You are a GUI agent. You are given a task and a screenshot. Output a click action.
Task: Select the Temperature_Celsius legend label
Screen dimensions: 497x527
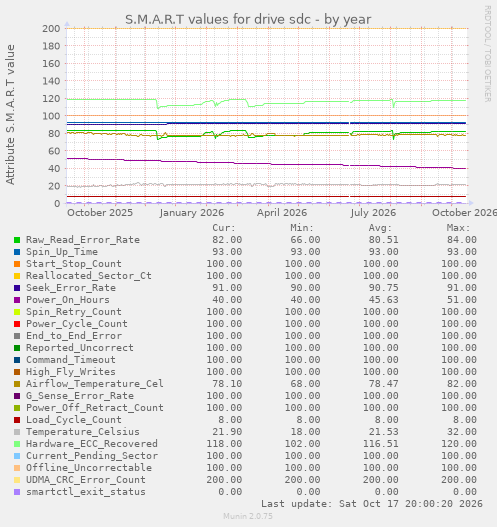tap(83, 432)
